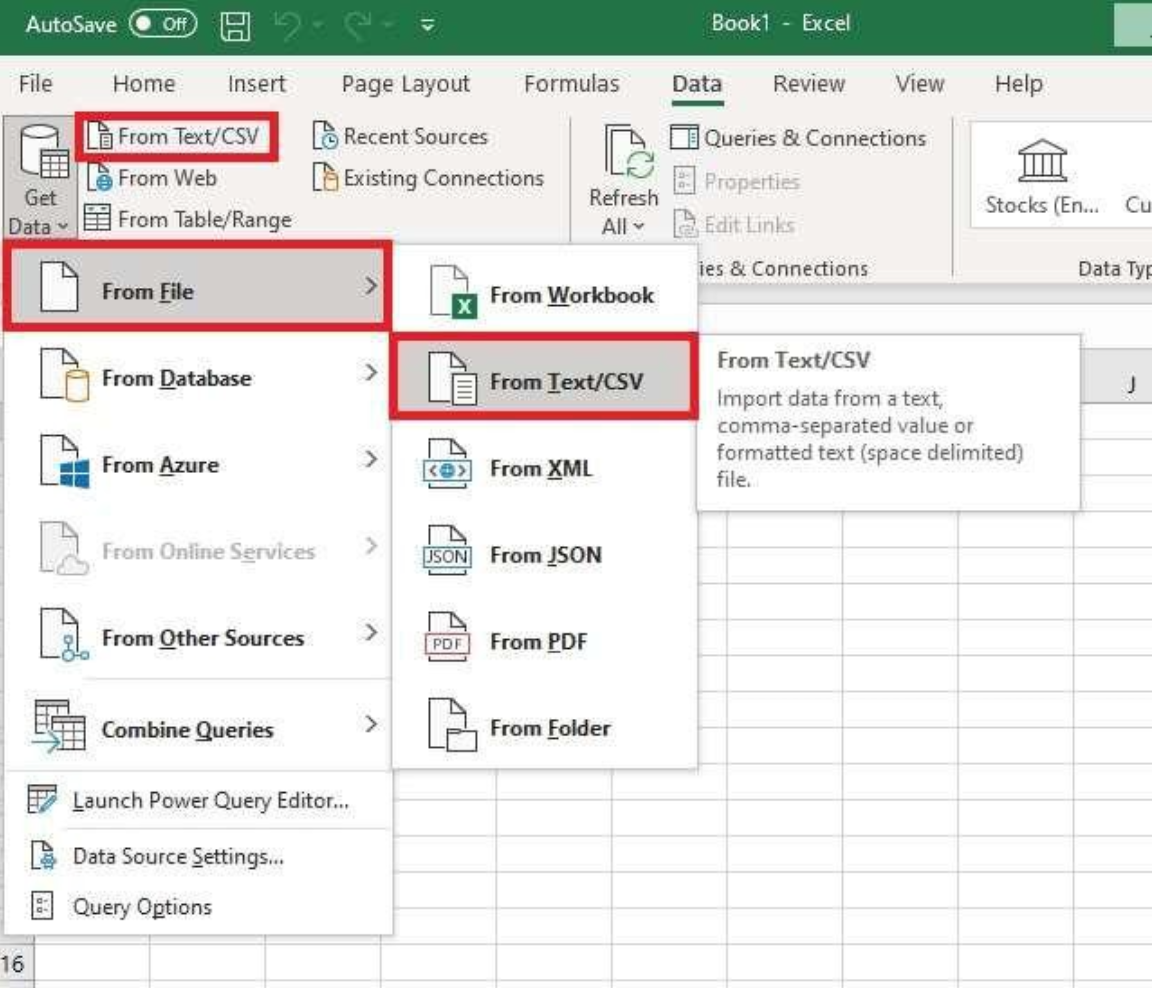Open Query Options
The height and width of the screenshot is (988, 1152).
197,906
